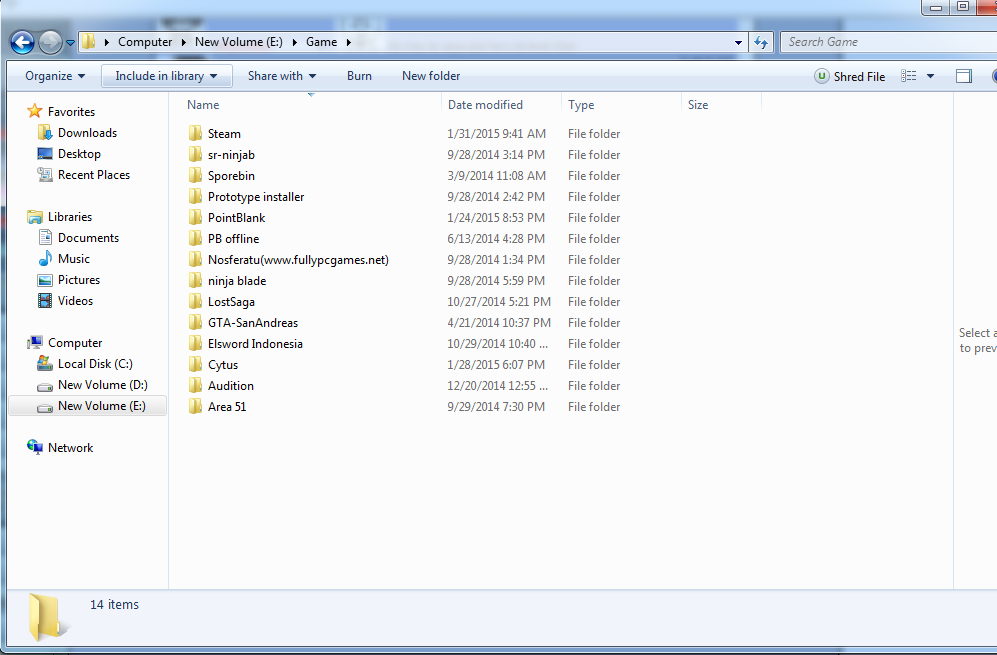Sort by Date modified column header
This screenshot has width=997, height=655.
tap(485, 105)
